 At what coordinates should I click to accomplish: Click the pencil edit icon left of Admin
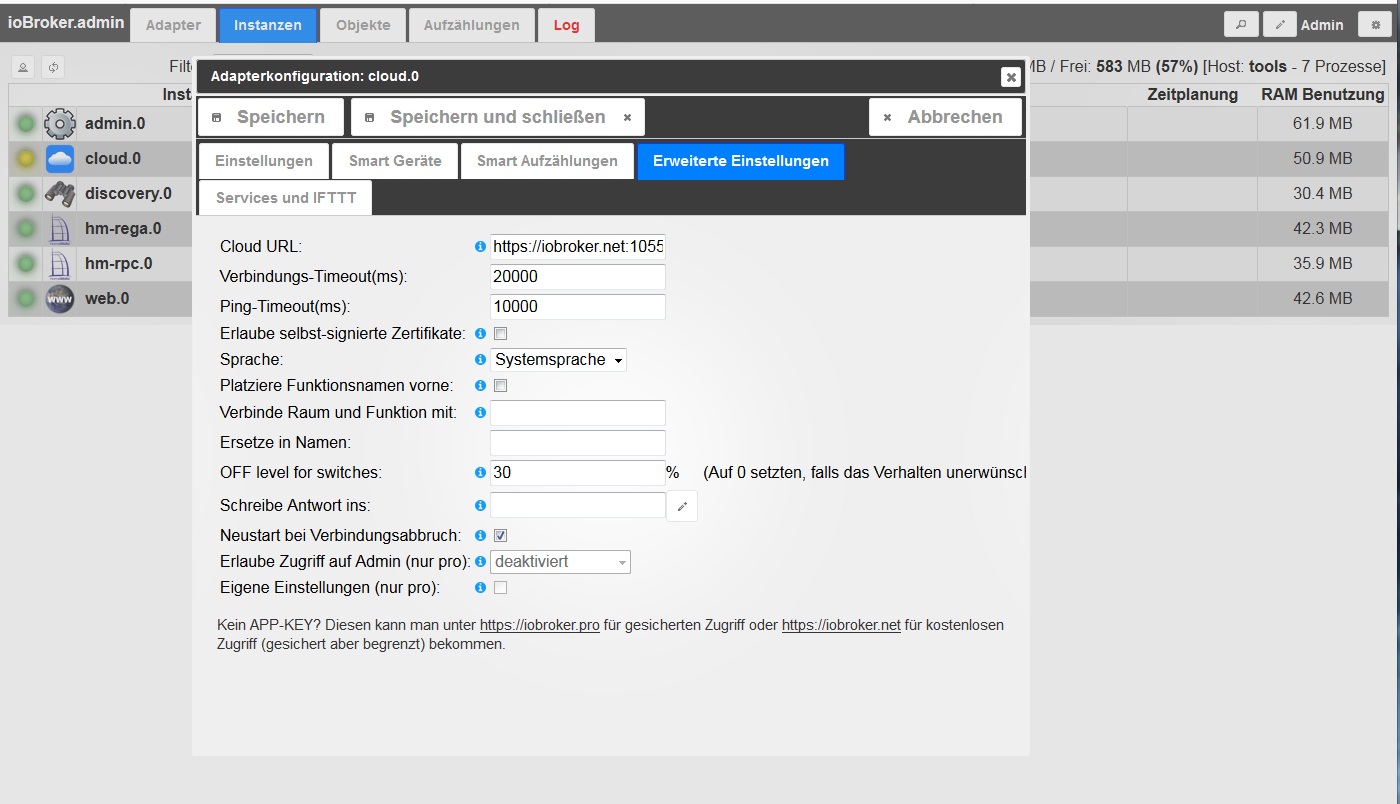[1280, 25]
